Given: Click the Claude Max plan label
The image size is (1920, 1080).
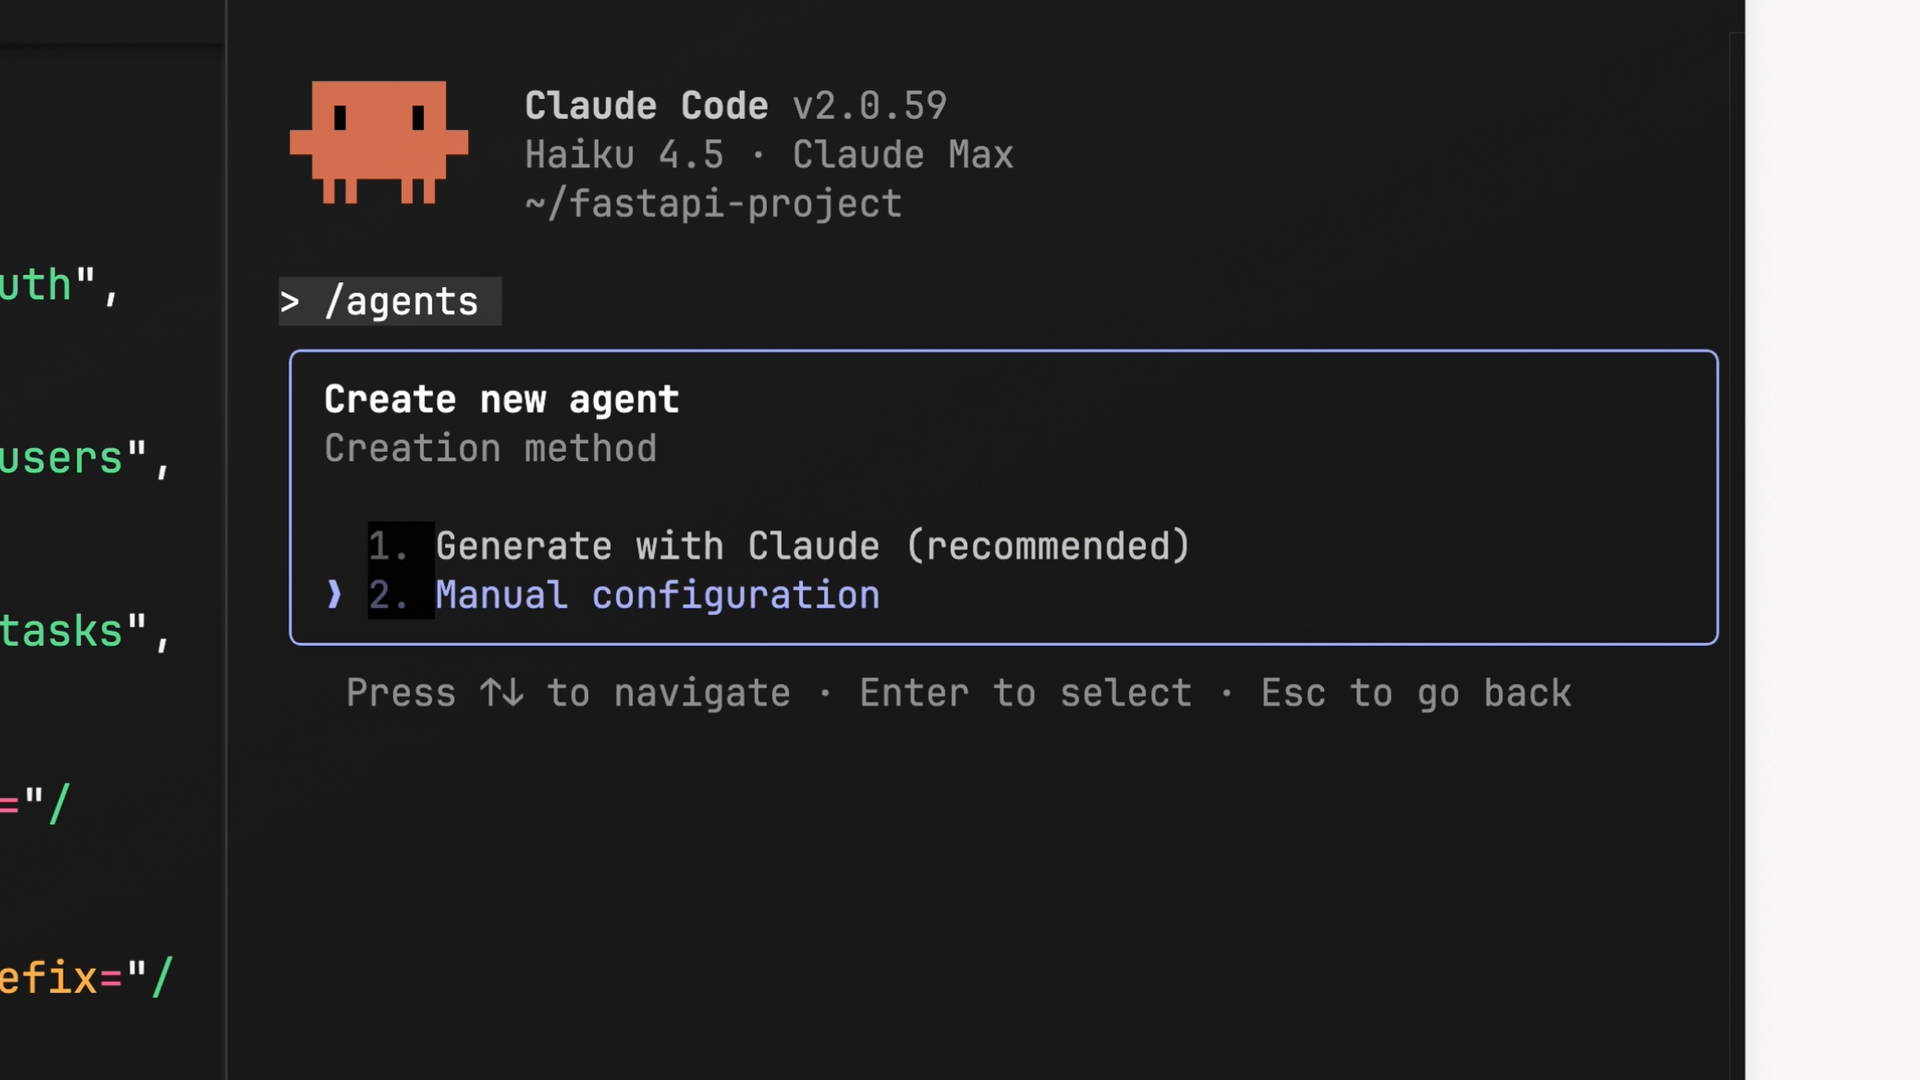Looking at the screenshot, I should click(902, 155).
